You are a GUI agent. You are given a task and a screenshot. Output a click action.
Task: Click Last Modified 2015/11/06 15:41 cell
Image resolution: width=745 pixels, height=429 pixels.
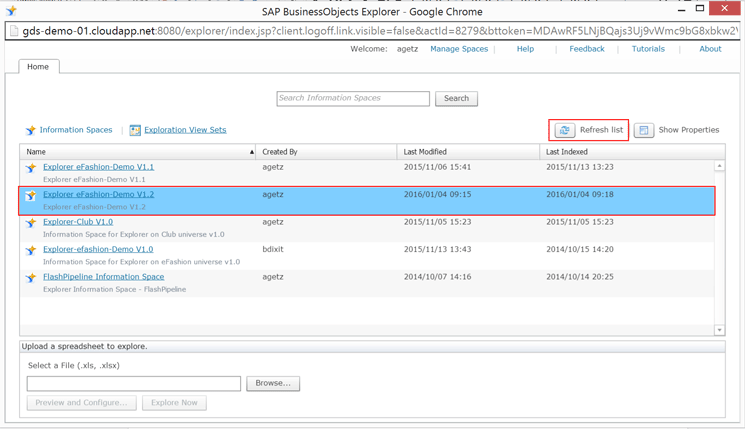[x=438, y=167]
